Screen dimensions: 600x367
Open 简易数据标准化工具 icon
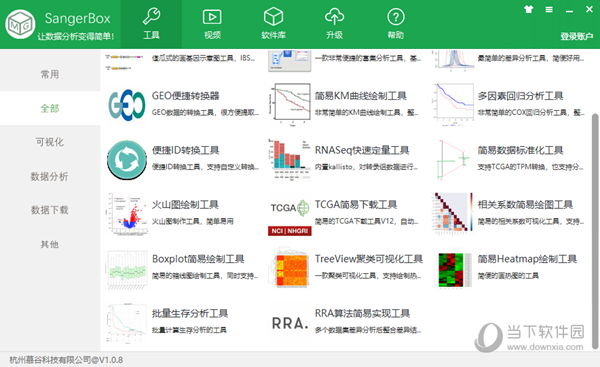click(x=453, y=159)
